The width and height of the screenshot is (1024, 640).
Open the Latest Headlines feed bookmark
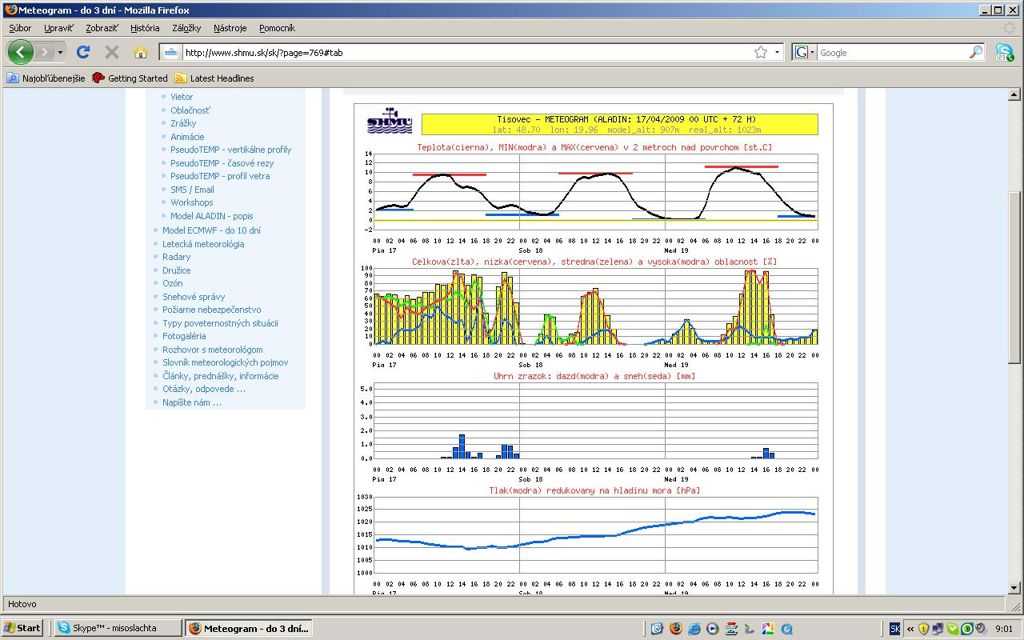214,78
